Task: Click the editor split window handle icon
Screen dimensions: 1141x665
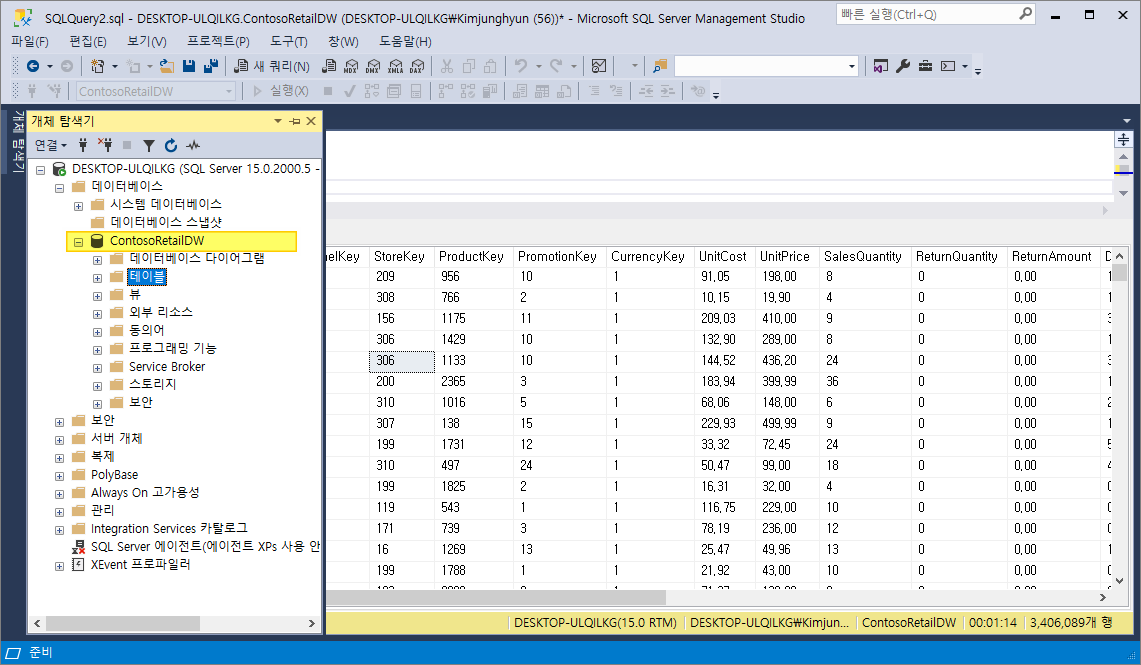Action: (1123, 139)
